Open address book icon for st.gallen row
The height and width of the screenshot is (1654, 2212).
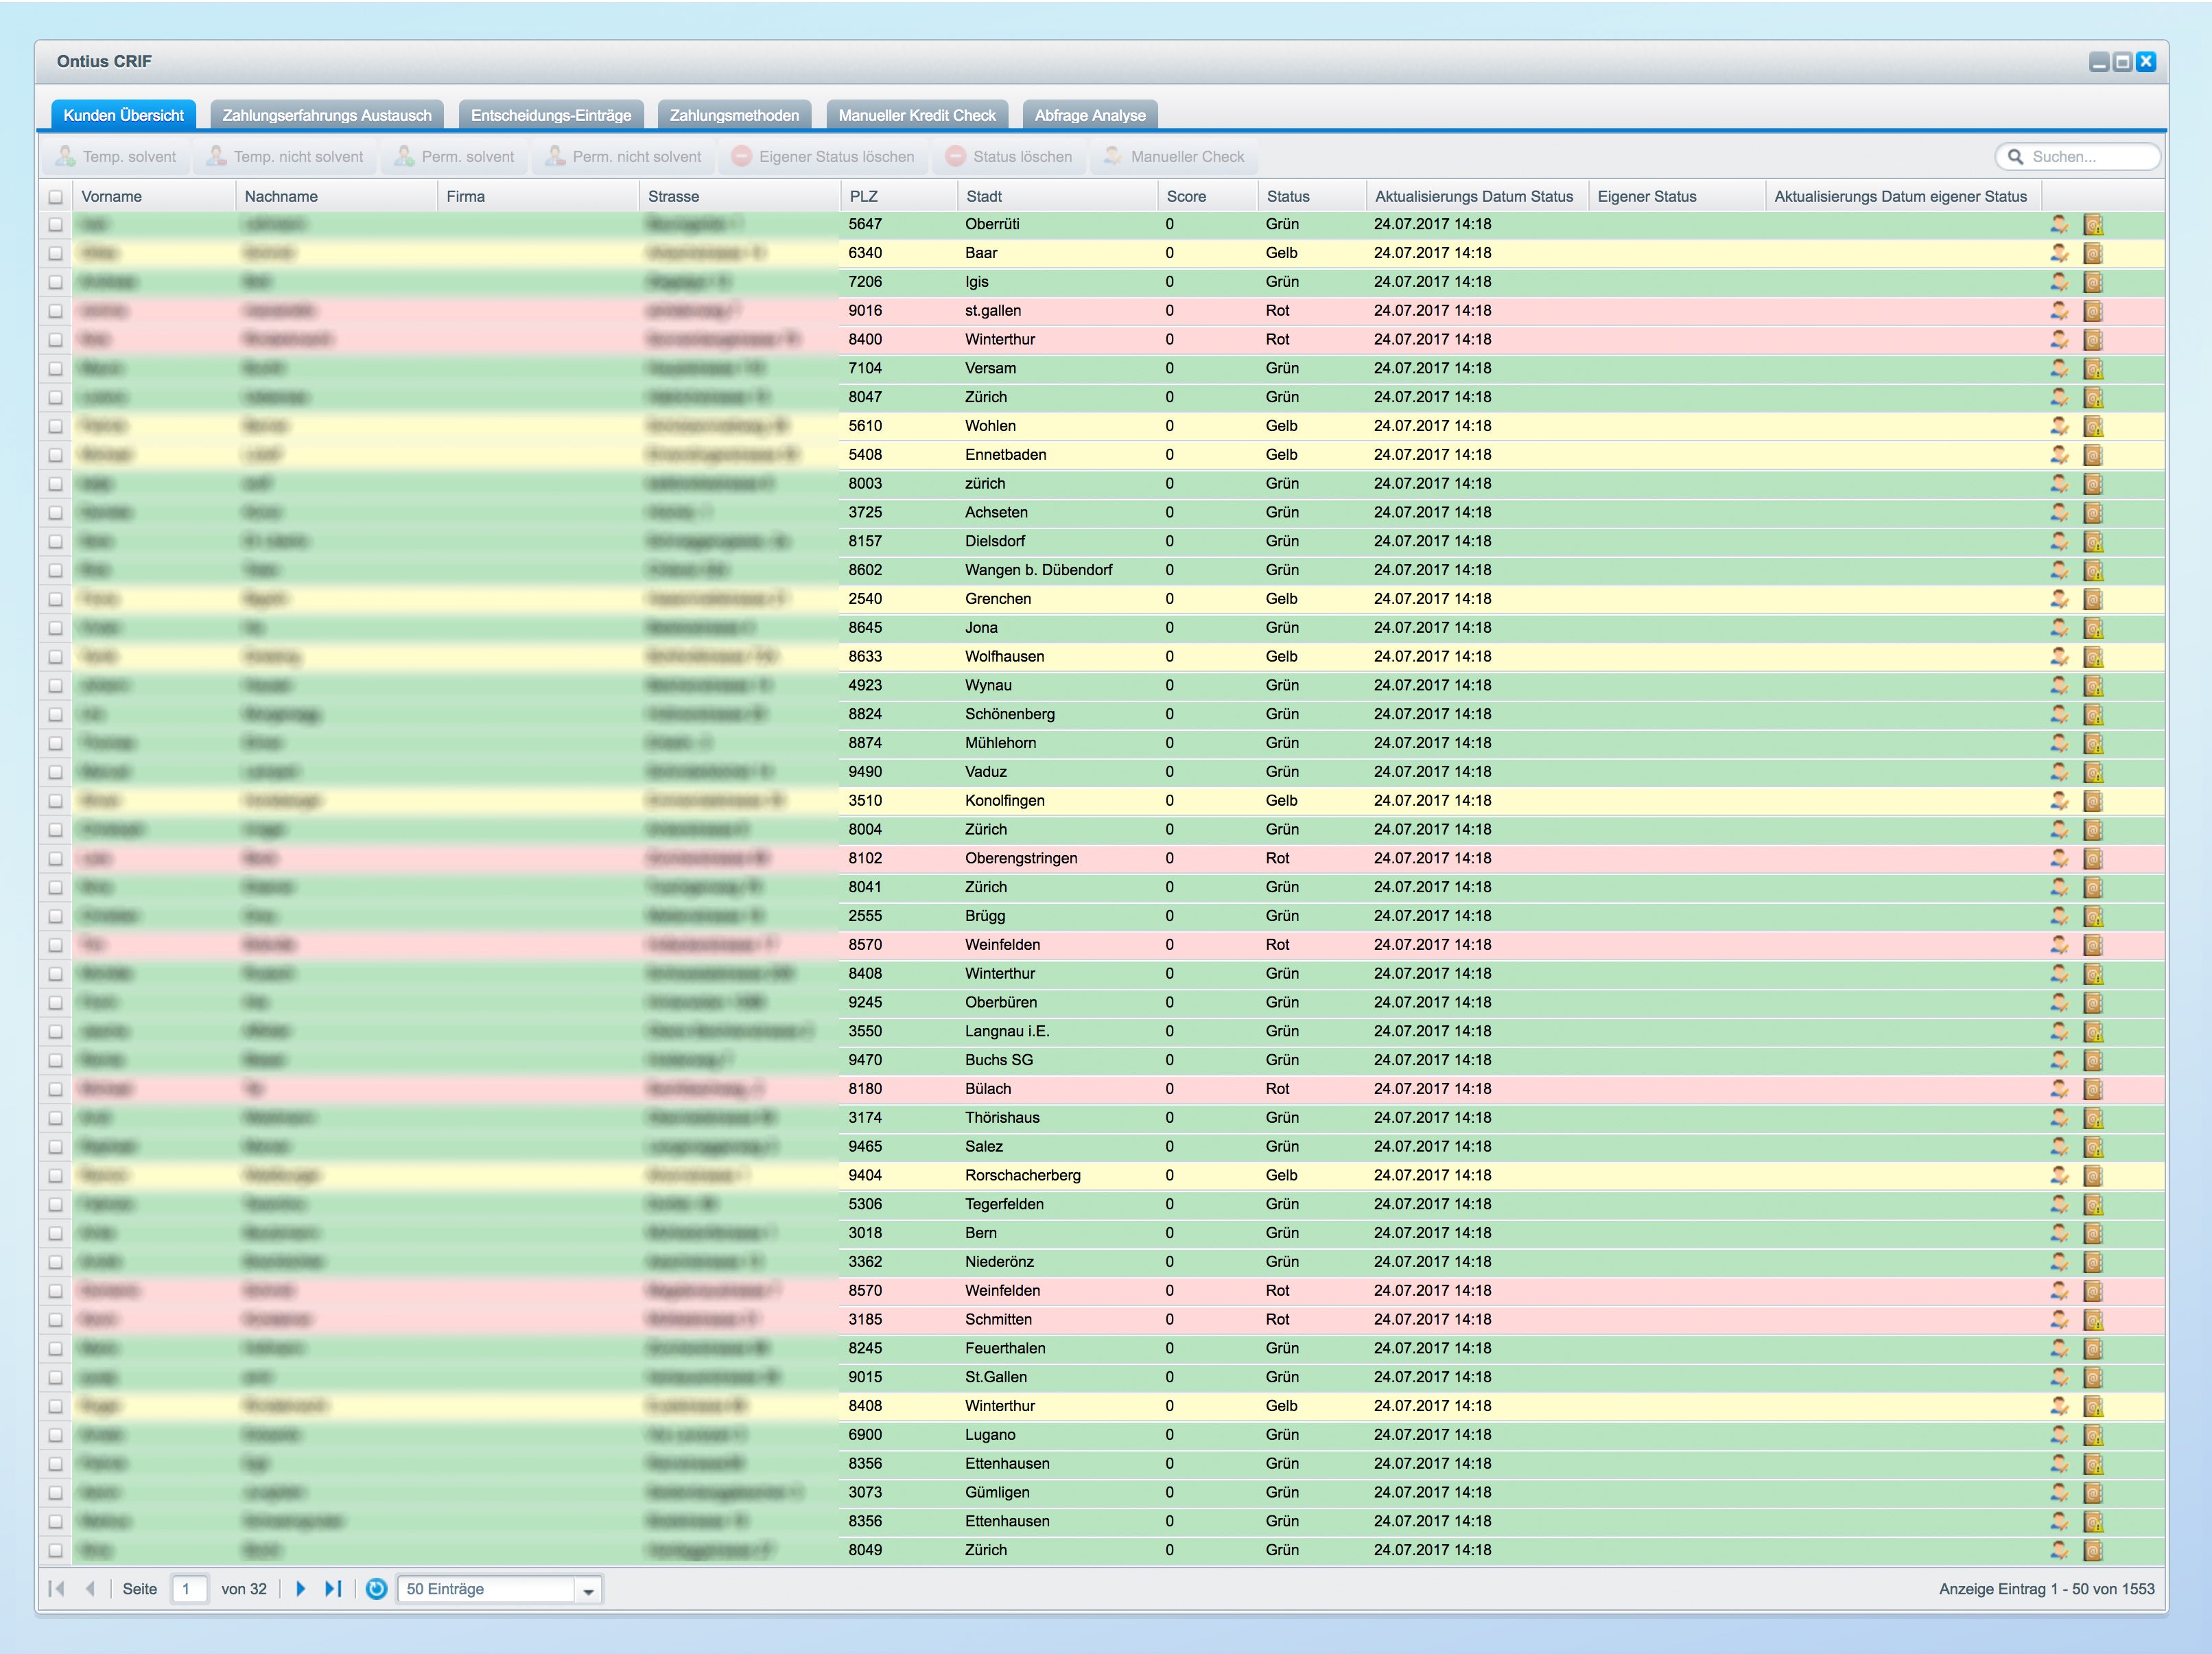(2093, 312)
